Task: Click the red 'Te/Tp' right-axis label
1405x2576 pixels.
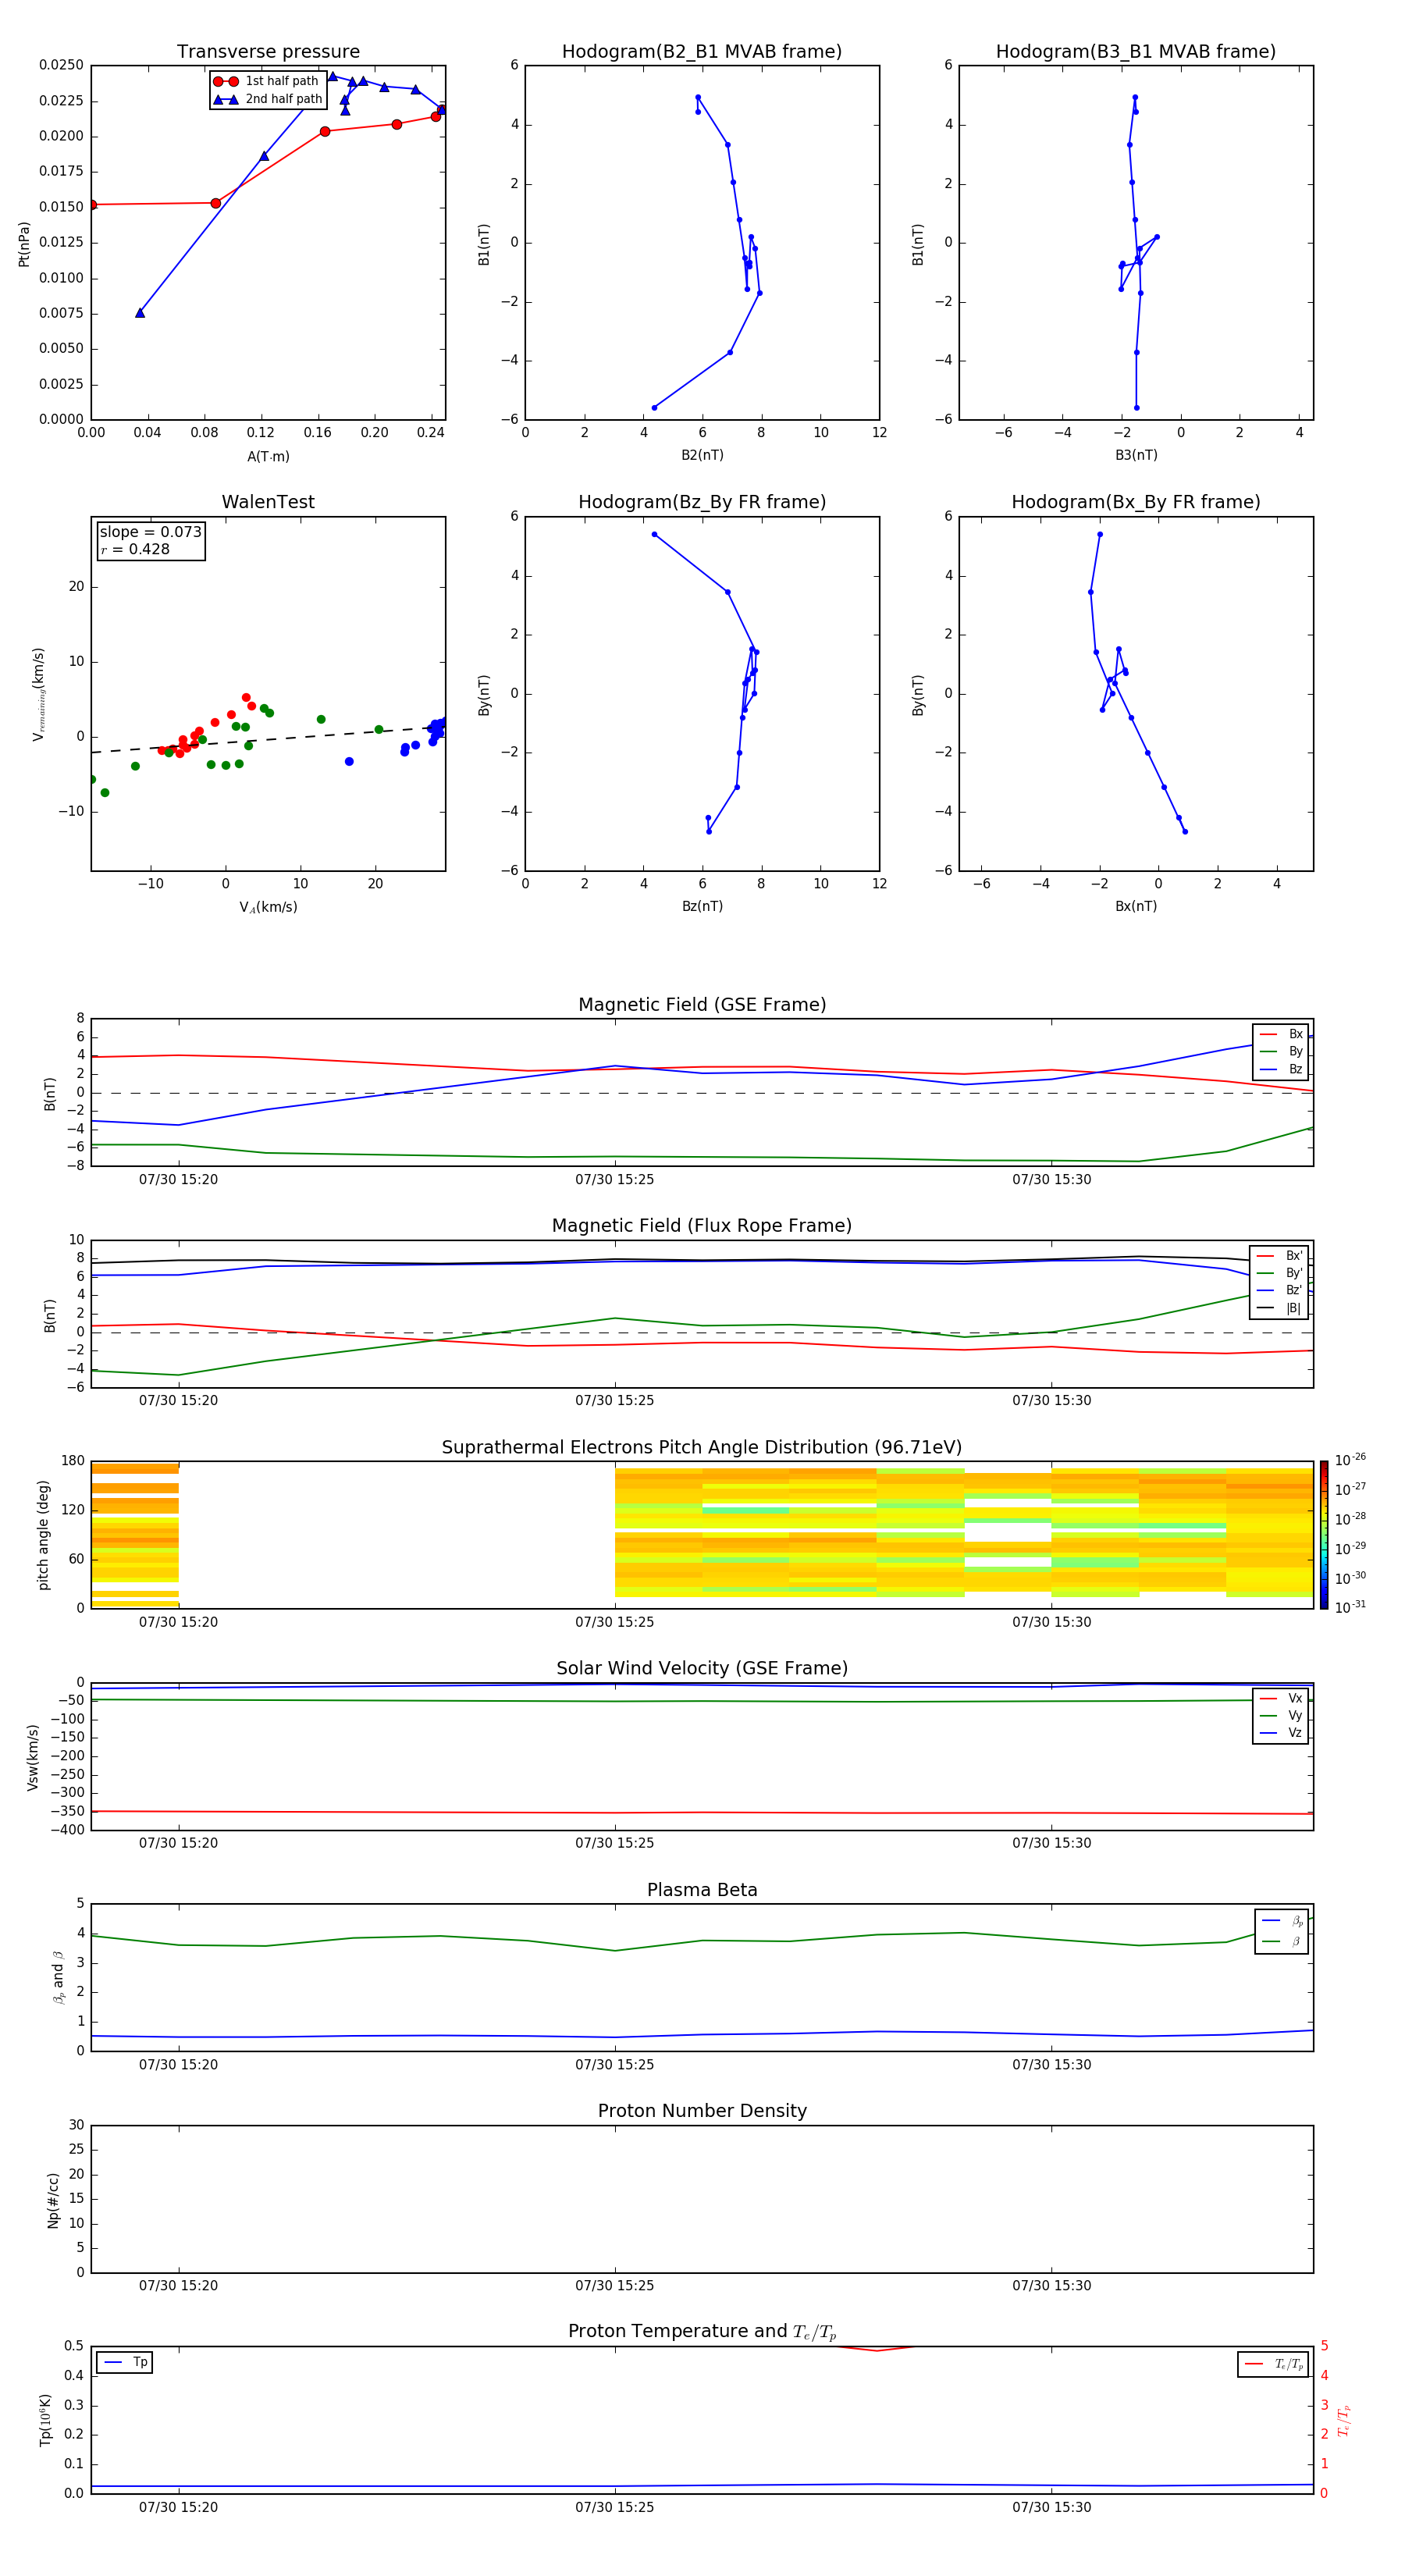Action: [x=1343, y=2421]
